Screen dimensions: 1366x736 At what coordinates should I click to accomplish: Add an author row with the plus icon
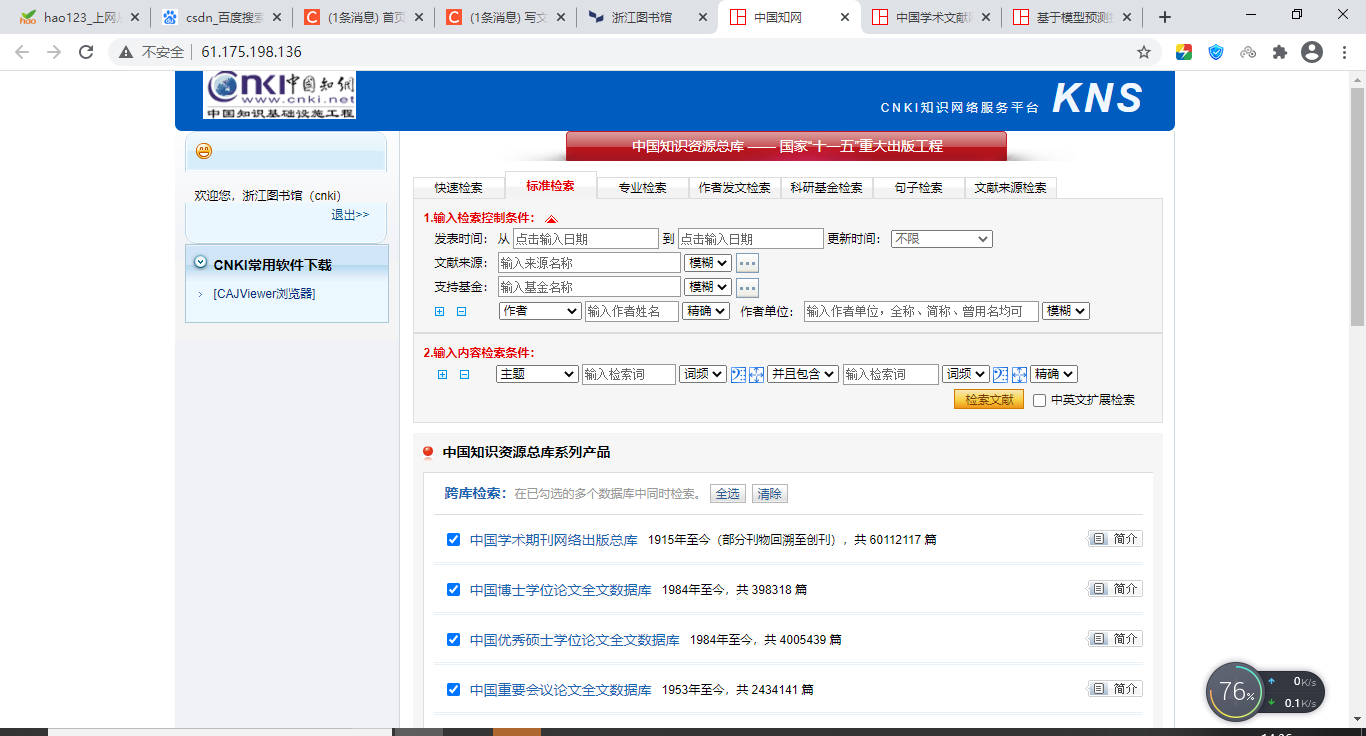pos(439,312)
